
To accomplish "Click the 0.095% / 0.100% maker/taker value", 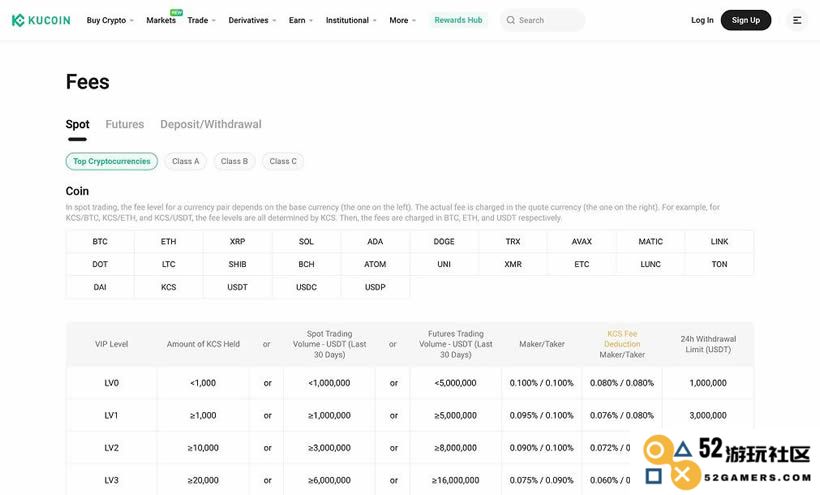I will click(x=542, y=416).
